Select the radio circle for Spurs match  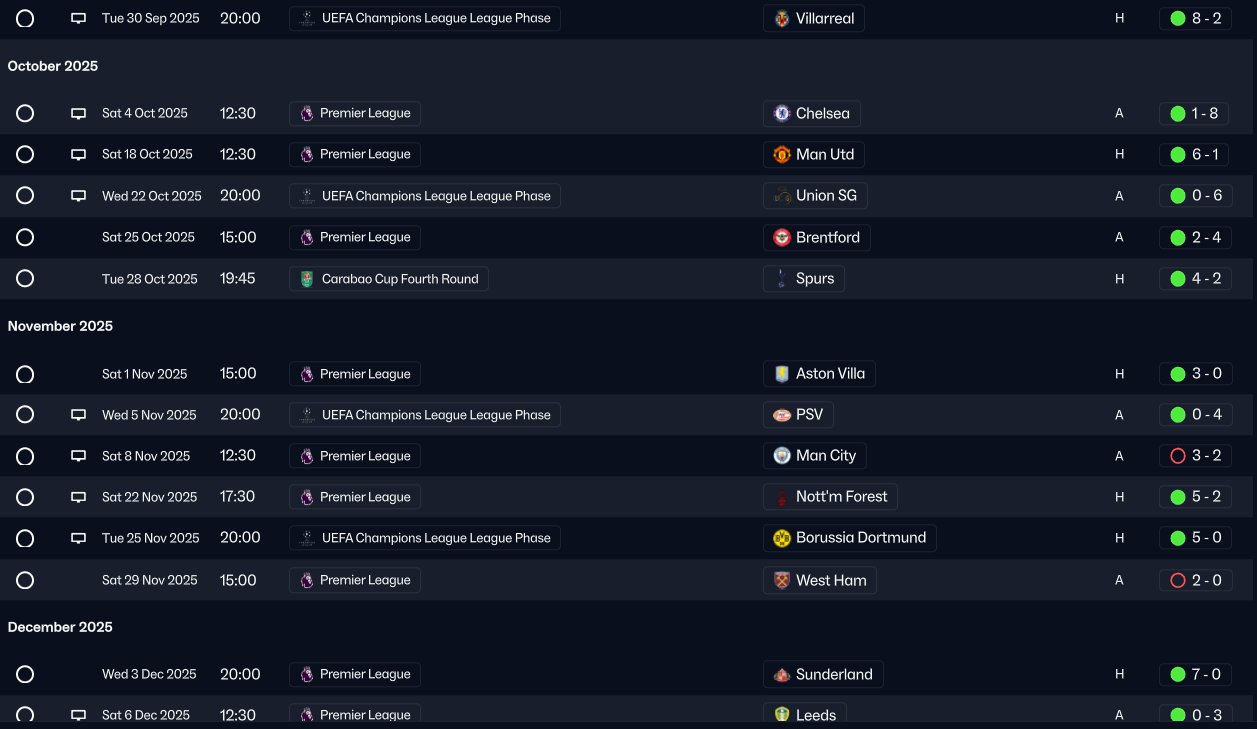[25, 279]
